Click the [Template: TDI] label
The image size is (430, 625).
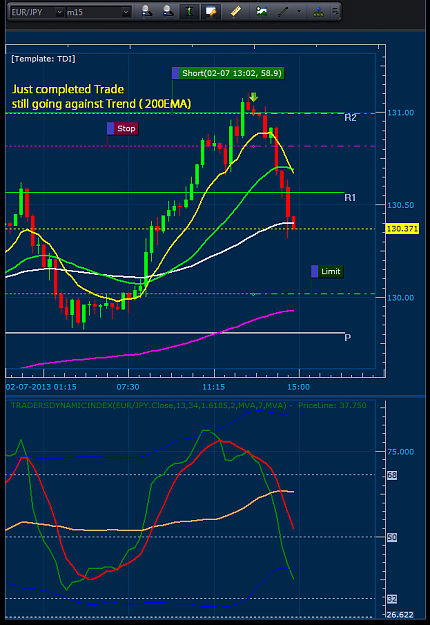(x=43, y=59)
